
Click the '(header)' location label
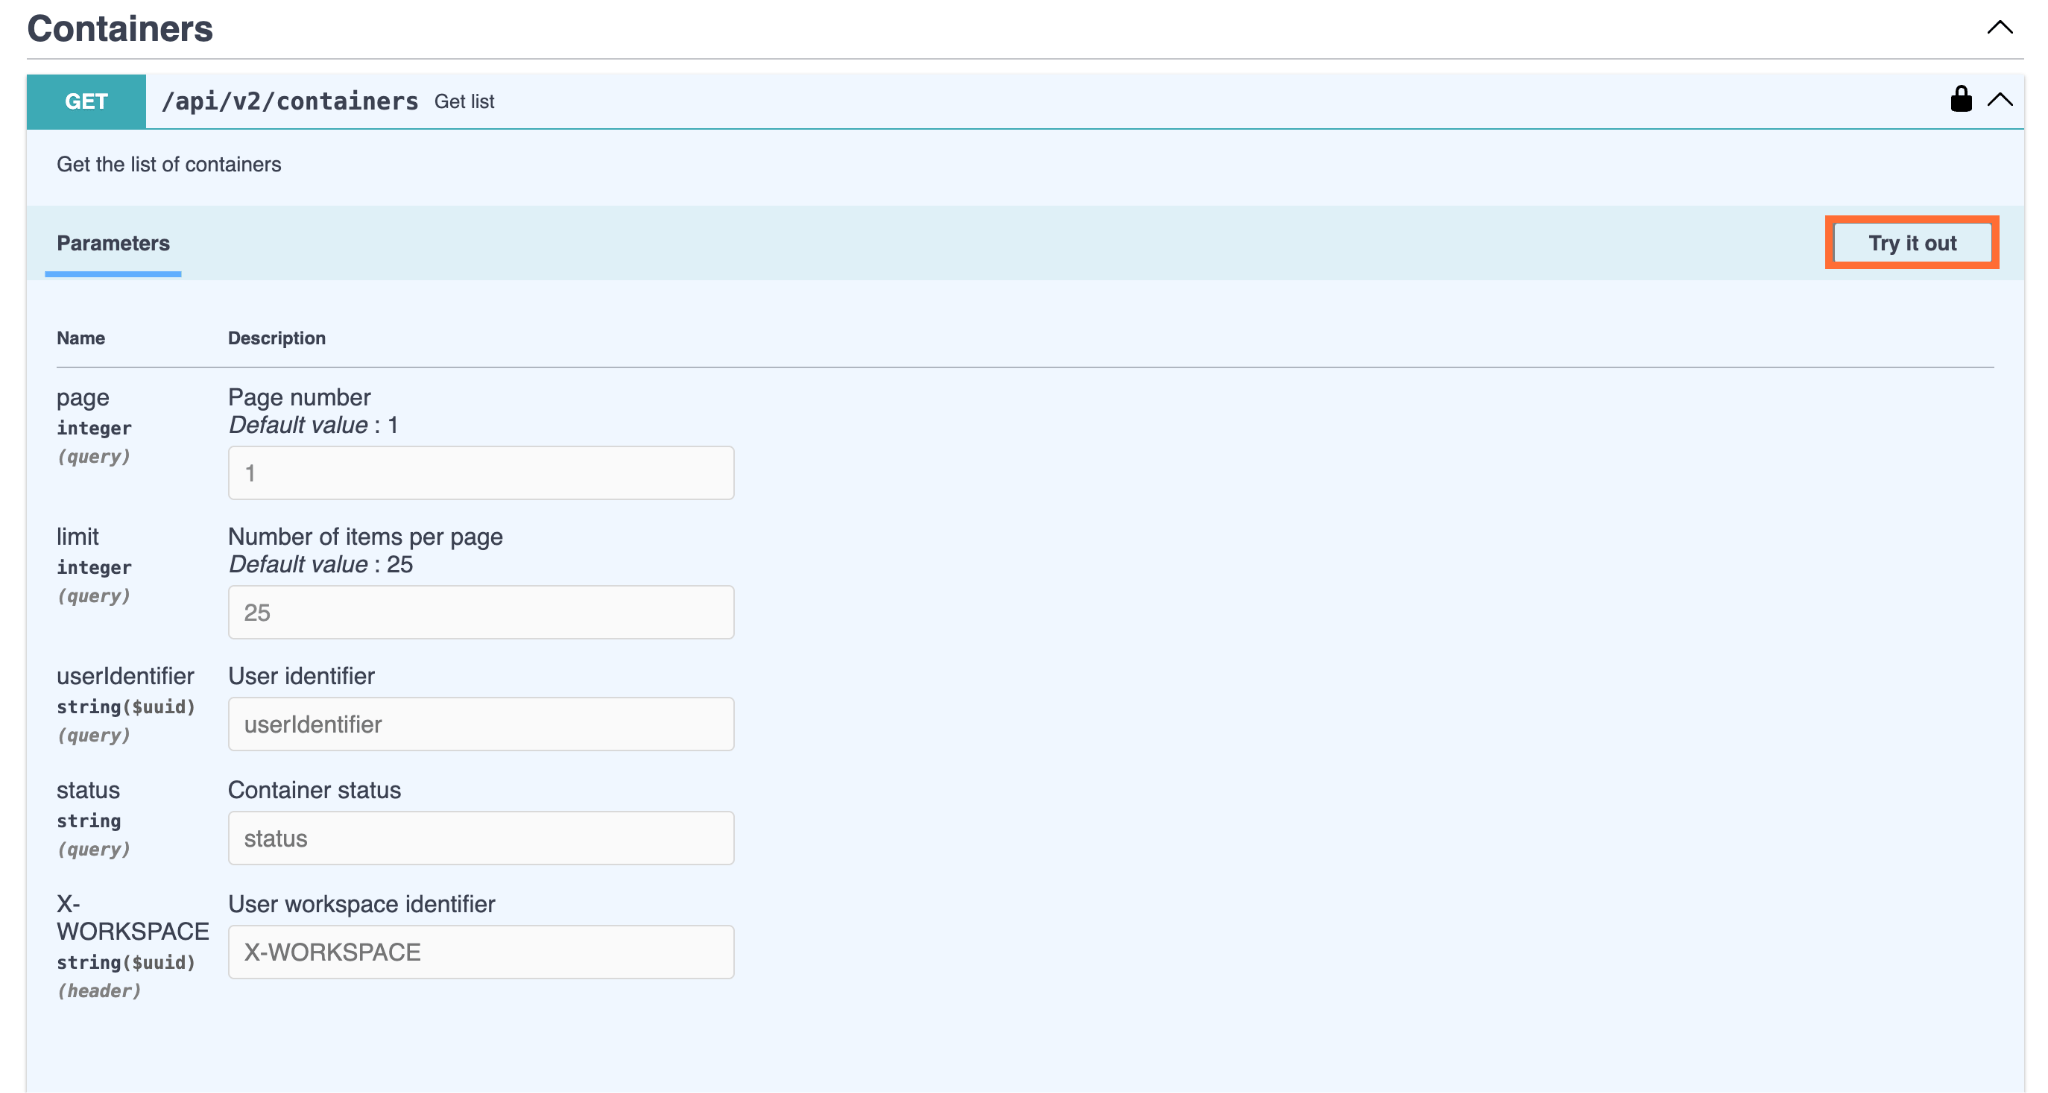99,991
